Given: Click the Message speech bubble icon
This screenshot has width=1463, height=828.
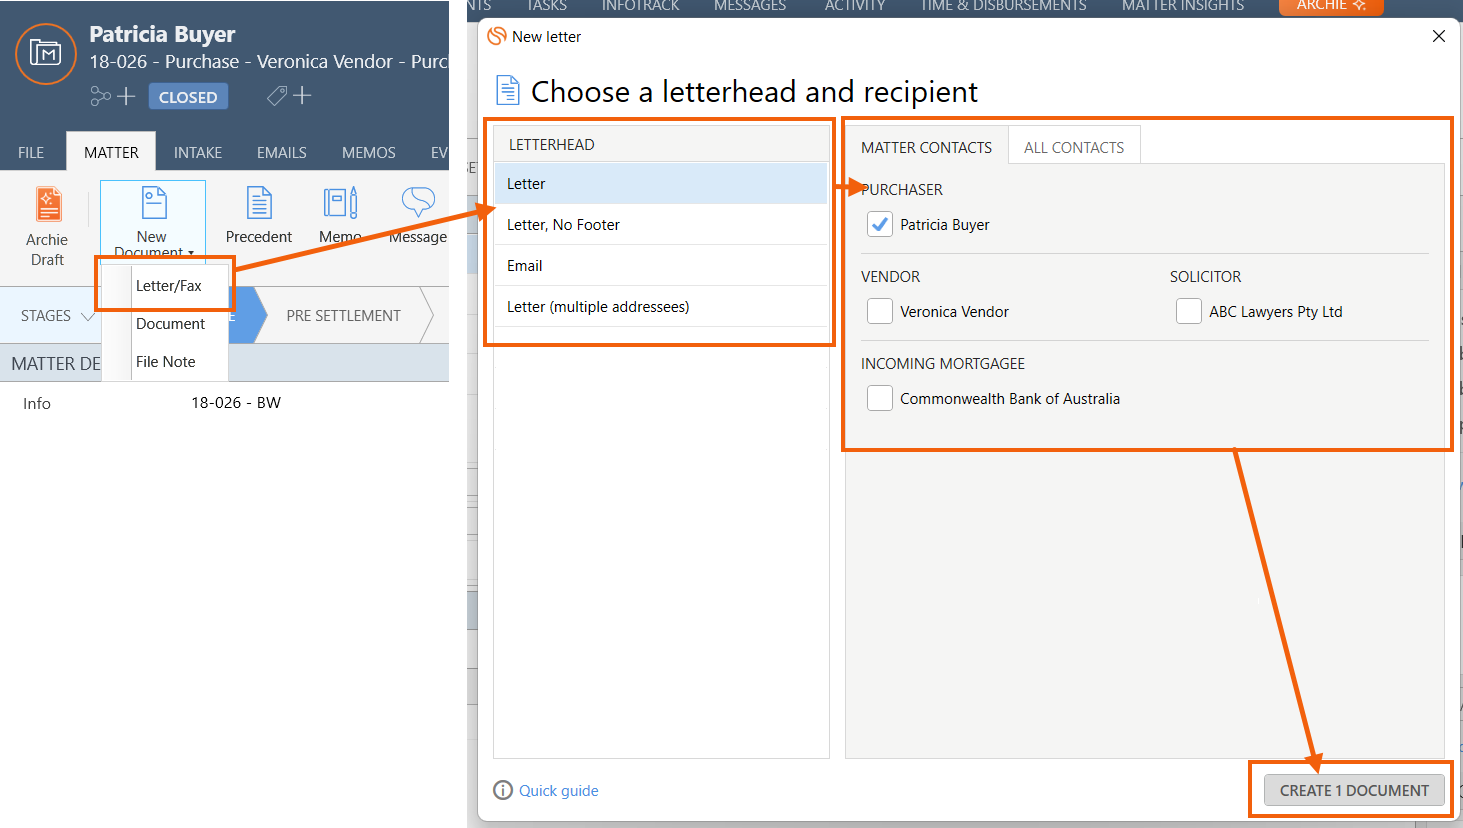Looking at the screenshot, I should tap(418, 202).
